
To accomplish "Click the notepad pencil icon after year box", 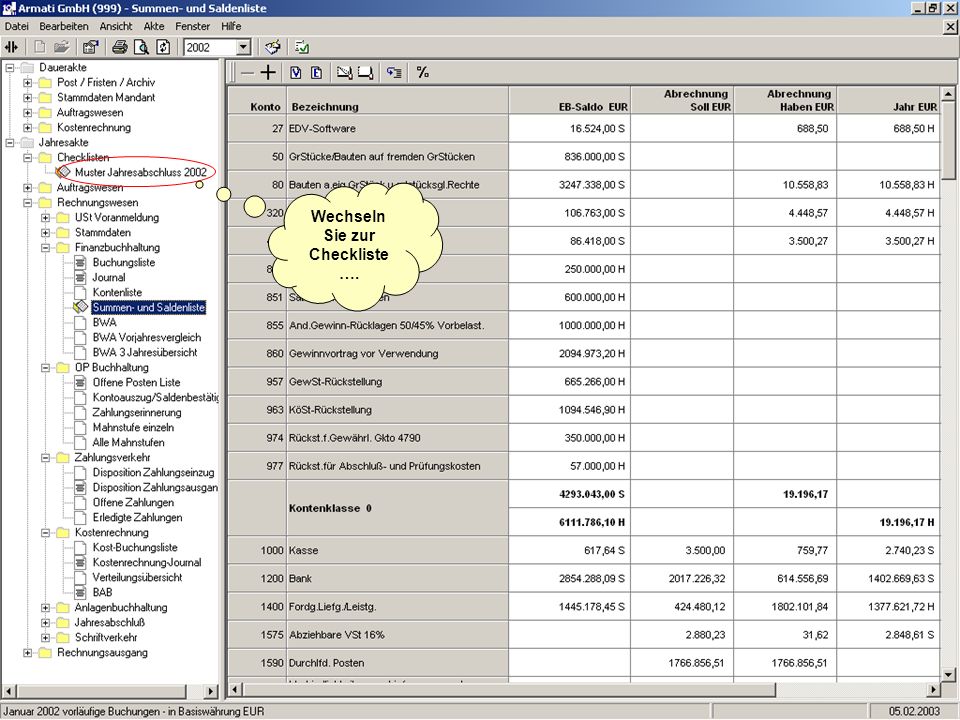I will coord(272,47).
